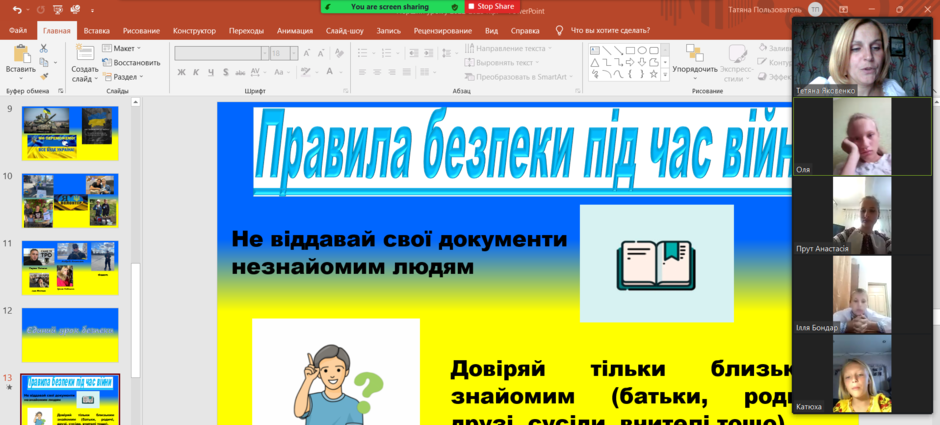This screenshot has height=425, width=940.
Task: Switch to the Рисование tab
Action: pos(141,31)
